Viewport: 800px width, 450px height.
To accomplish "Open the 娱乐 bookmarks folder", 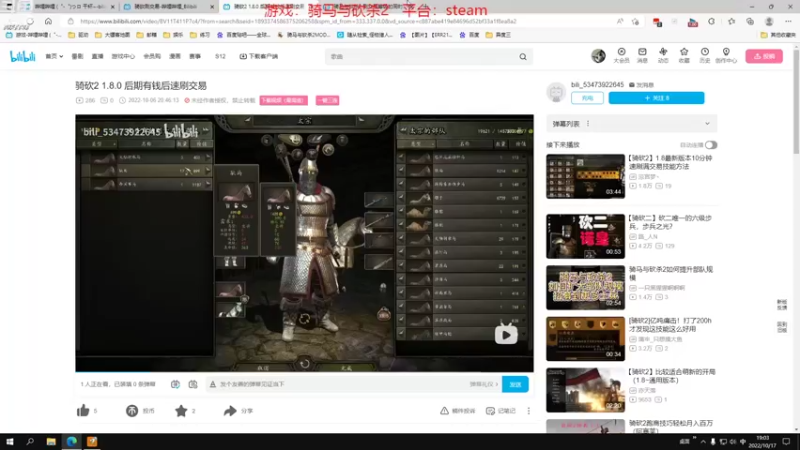I will pos(173,35).
